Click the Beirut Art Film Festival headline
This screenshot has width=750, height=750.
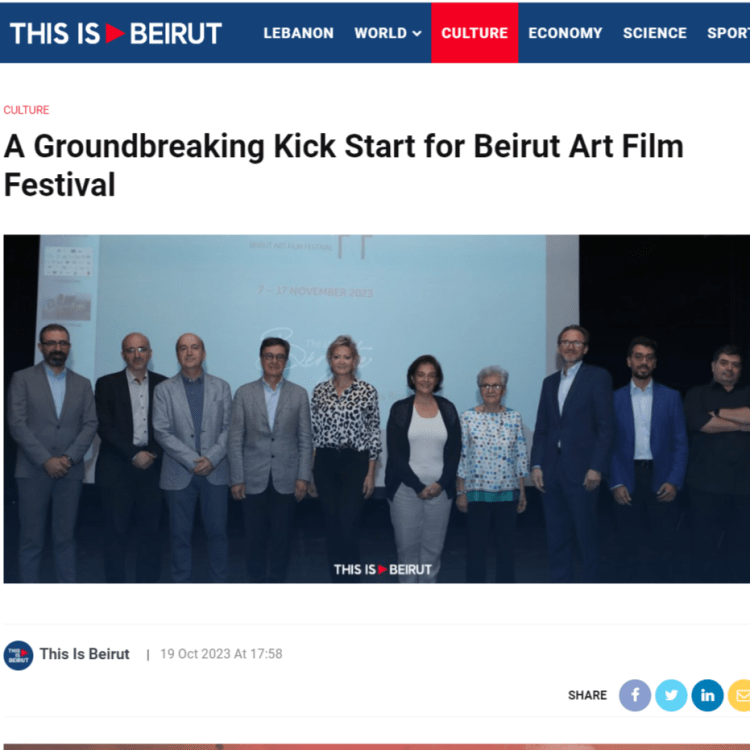343,165
